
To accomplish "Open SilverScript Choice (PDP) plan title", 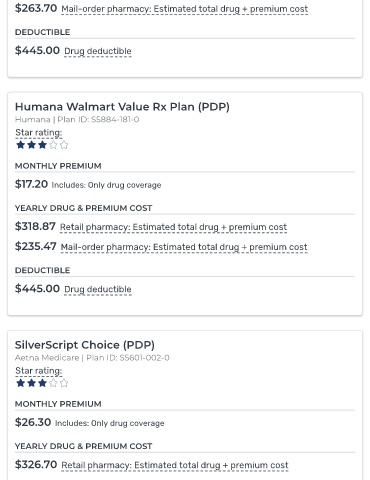I will click(85, 345).
